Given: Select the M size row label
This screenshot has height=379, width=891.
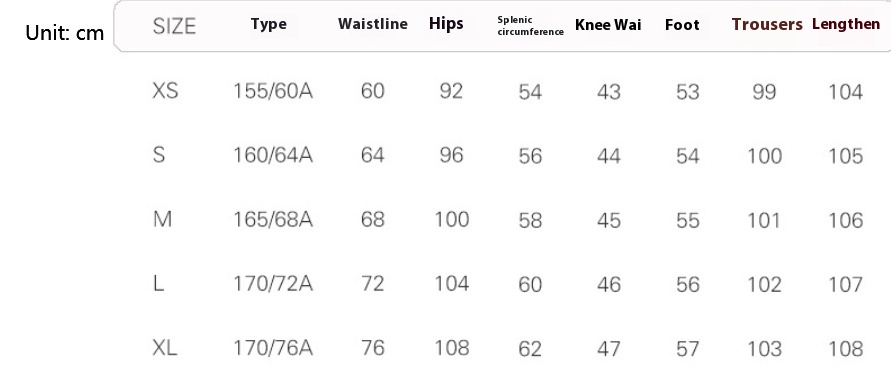Looking at the screenshot, I should pyautogui.click(x=163, y=219).
